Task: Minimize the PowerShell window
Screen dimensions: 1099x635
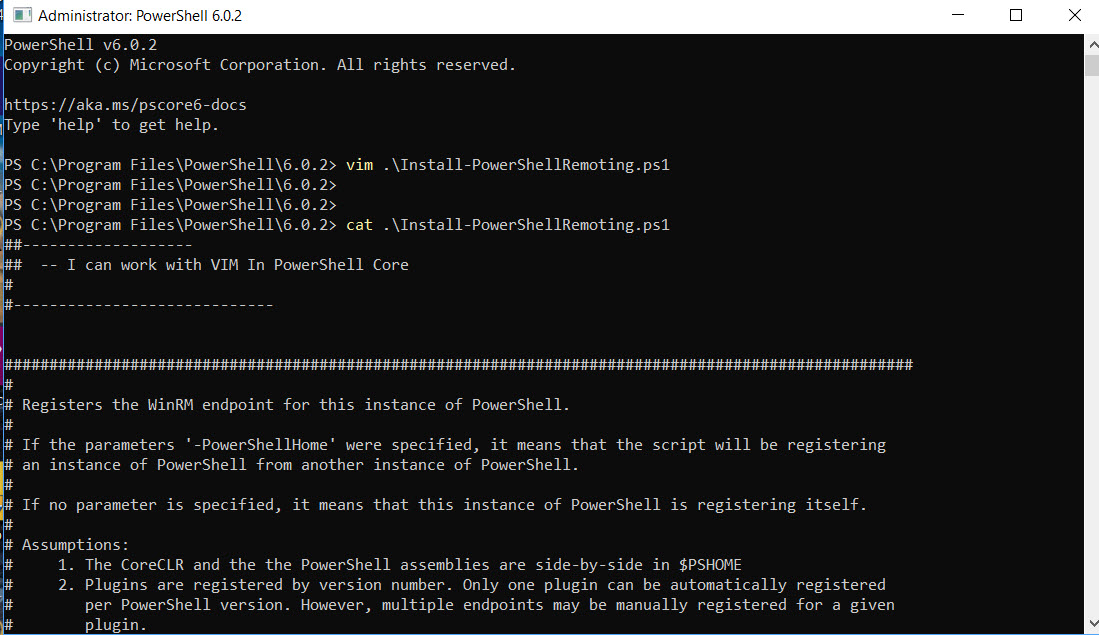Action: [958, 15]
